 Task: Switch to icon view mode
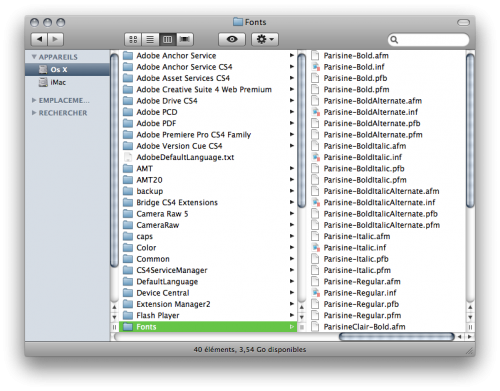click(x=133, y=39)
